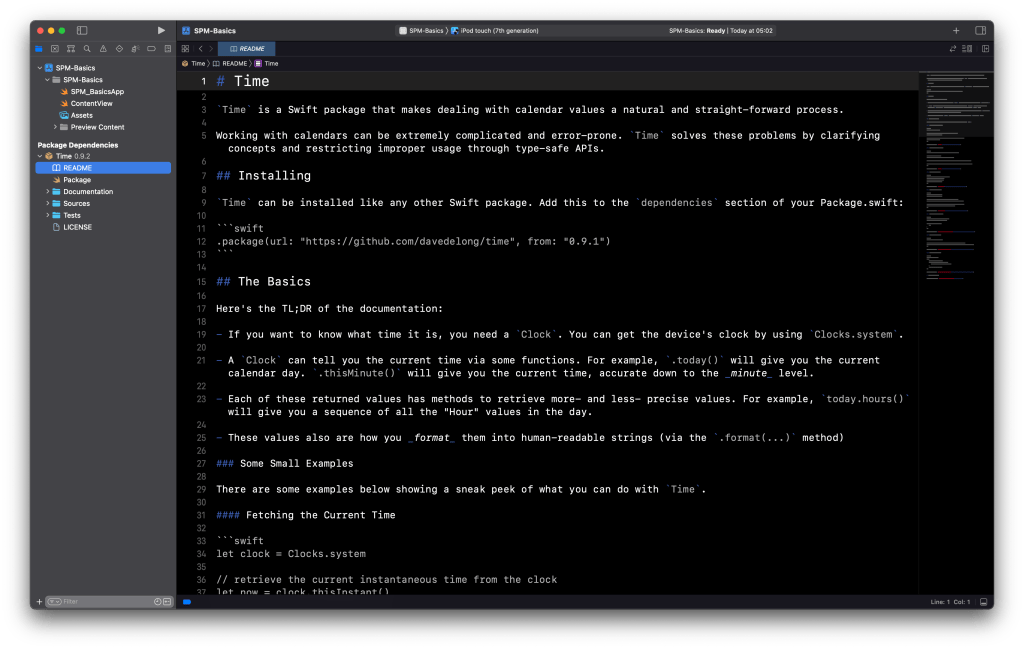
Task: Open the SPM-Basics scheme selector
Action: (x=421, y=31)
